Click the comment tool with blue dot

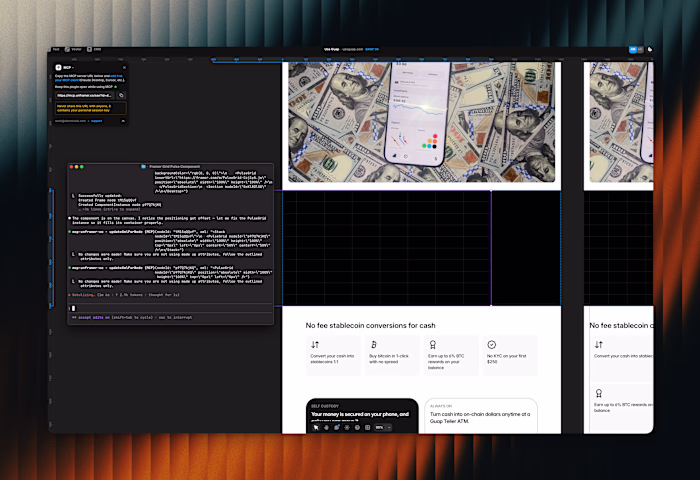click(x=337, y=427)
